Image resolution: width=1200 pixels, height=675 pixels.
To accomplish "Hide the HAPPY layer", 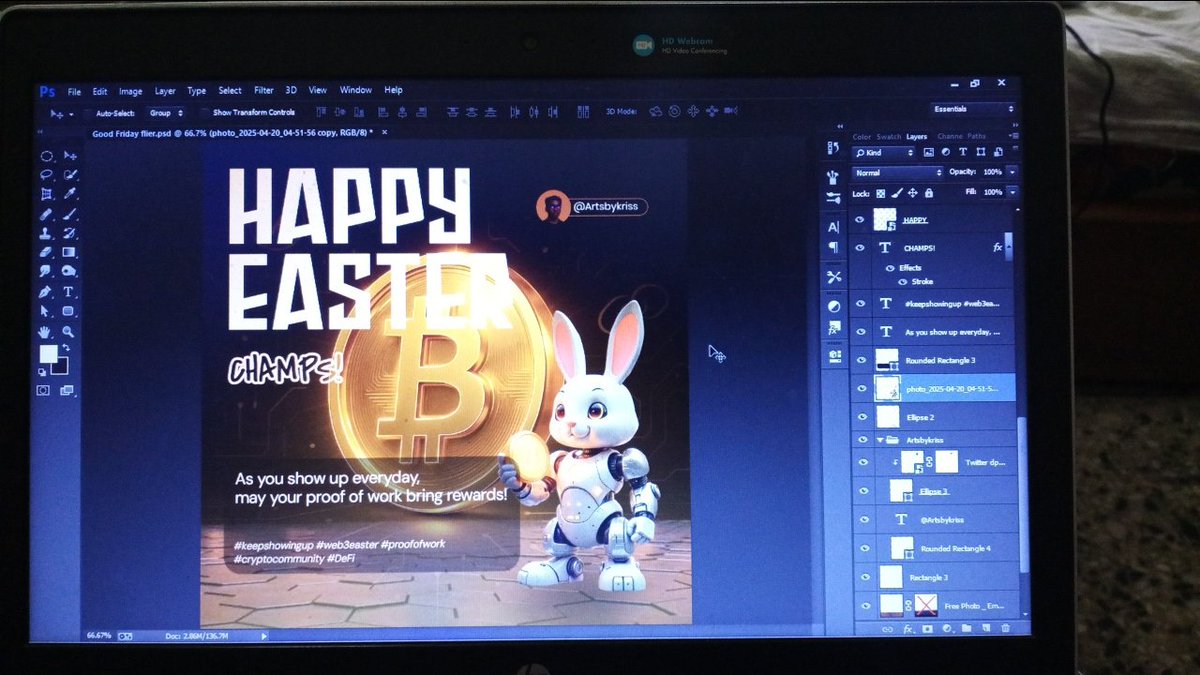I will (859, 219).
